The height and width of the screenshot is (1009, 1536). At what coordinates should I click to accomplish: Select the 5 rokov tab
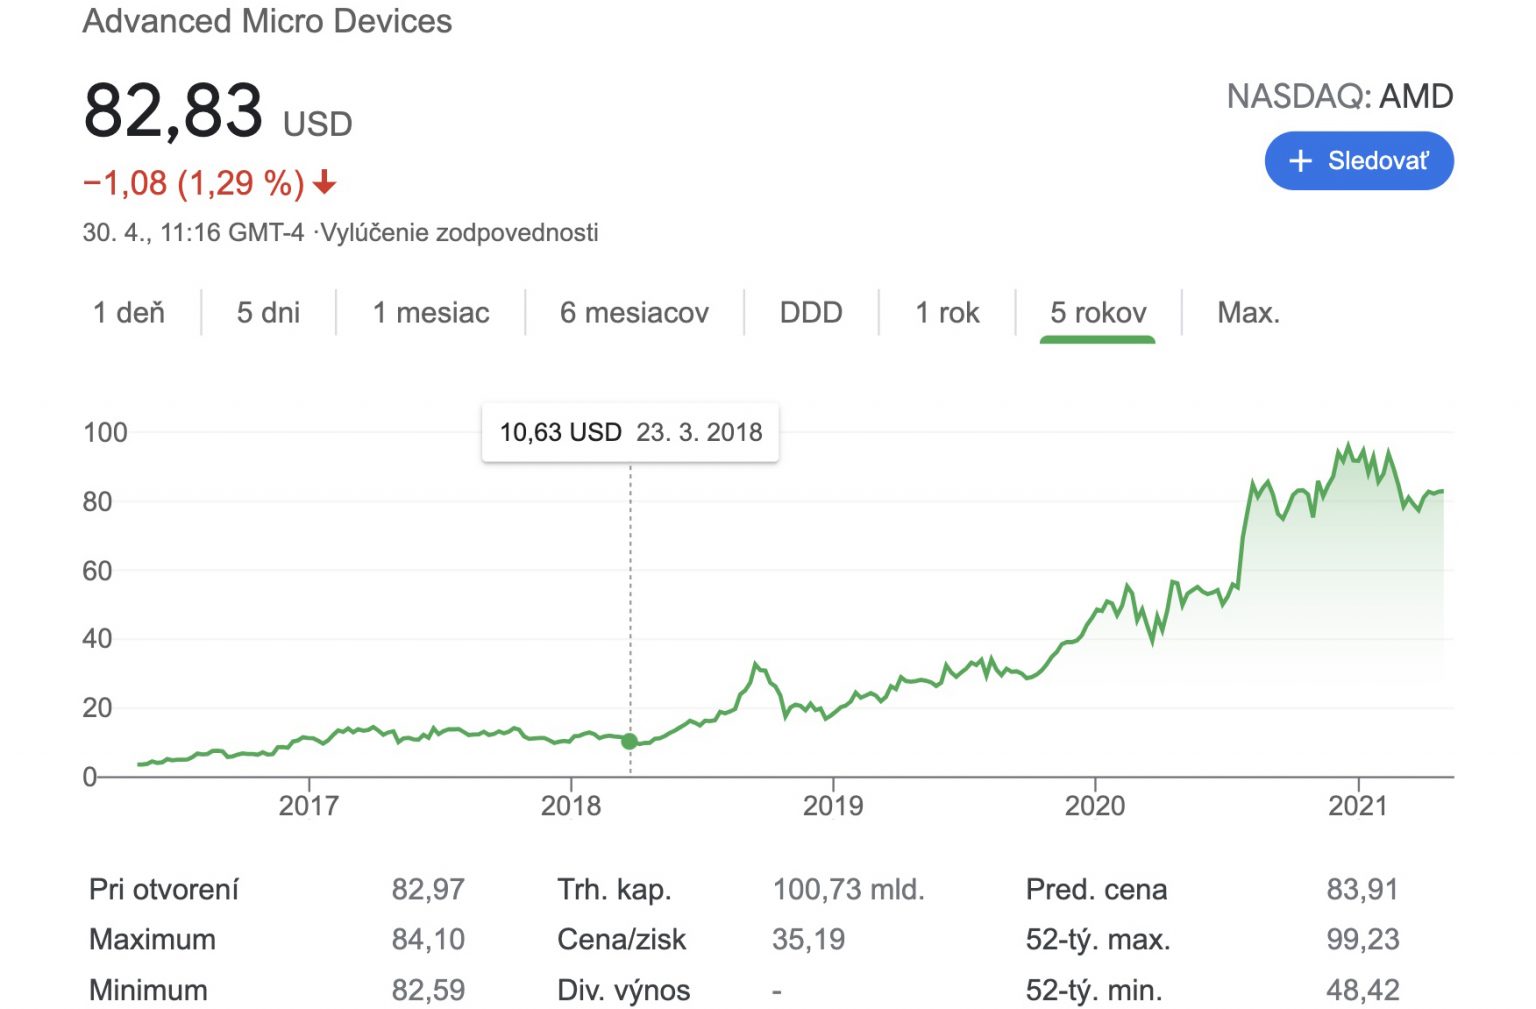tap(1098, 313)
